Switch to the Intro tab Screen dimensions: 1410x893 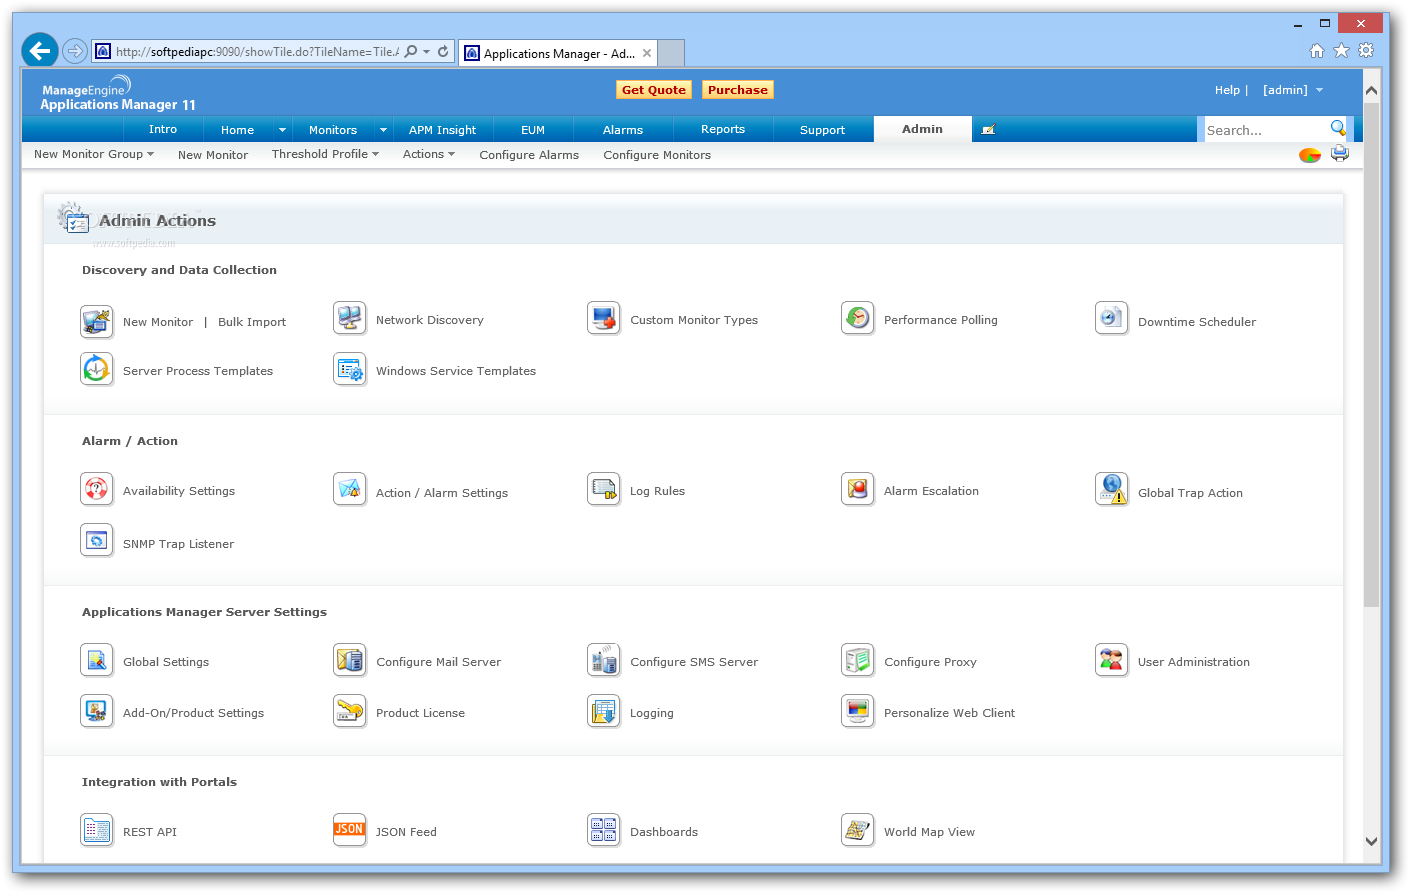(163, 129)
